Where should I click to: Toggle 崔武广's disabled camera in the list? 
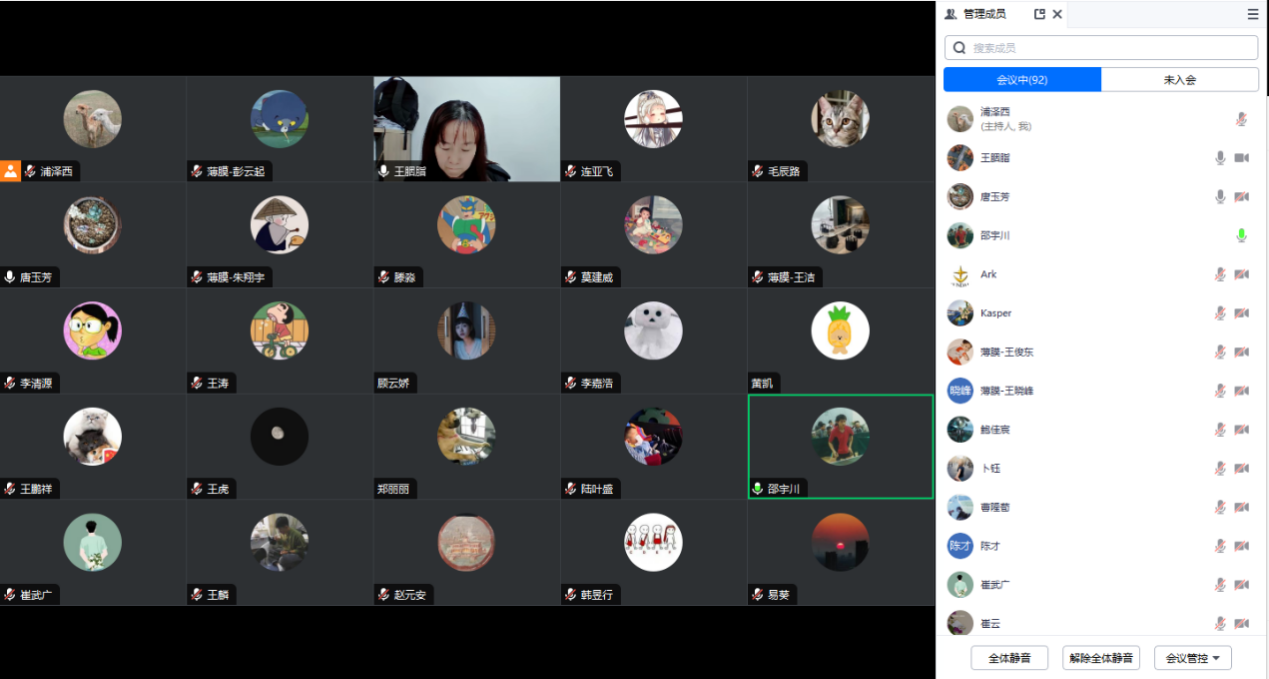pos(1241,585)
